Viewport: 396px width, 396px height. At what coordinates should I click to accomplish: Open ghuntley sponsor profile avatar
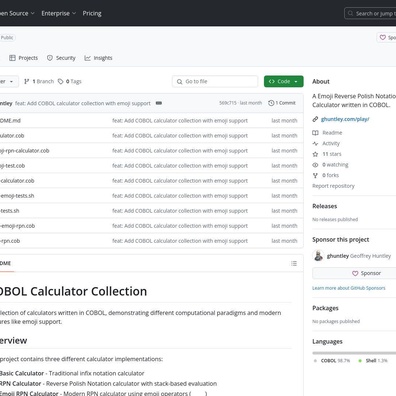point(318,256)
